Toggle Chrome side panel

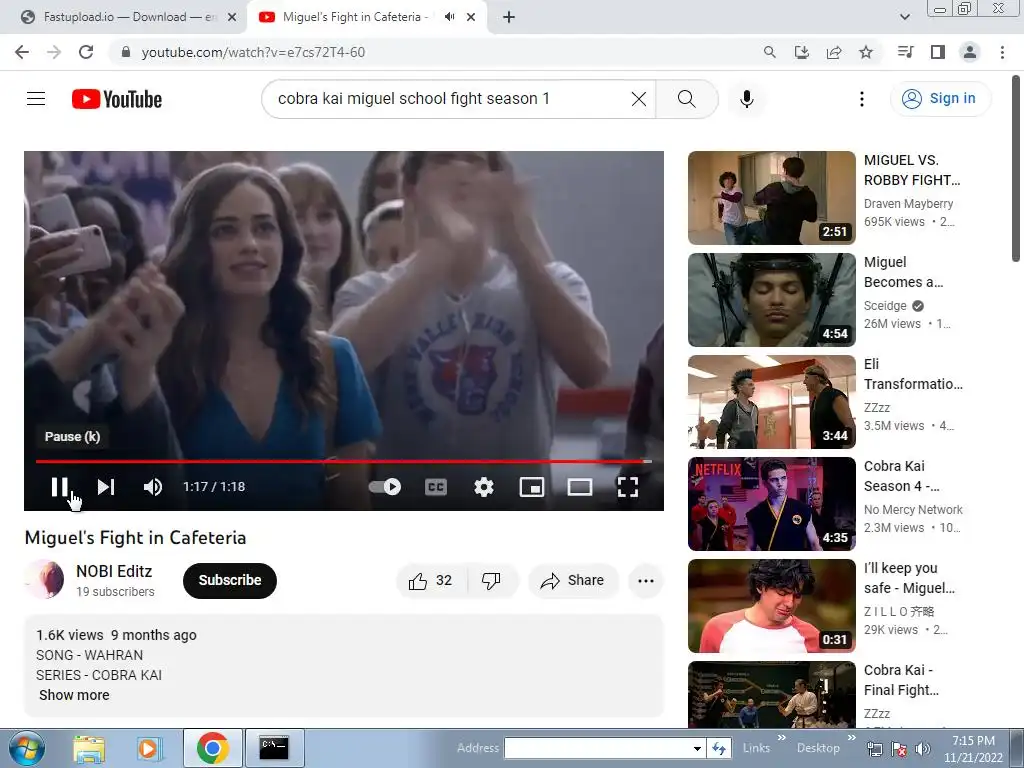click(938, 52)
